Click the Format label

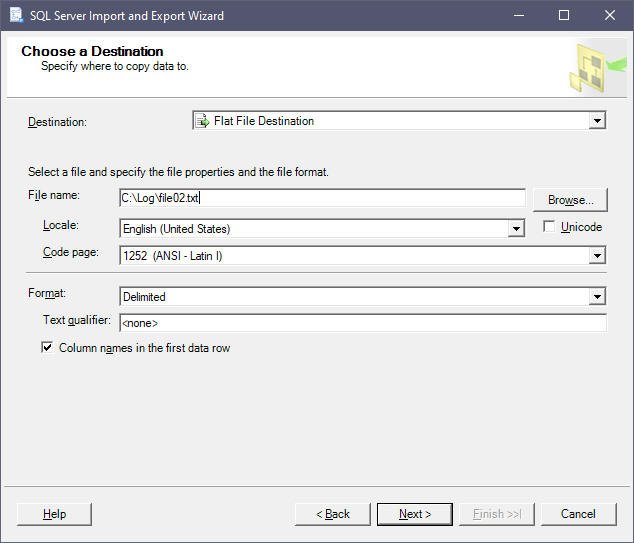[47, 293]
